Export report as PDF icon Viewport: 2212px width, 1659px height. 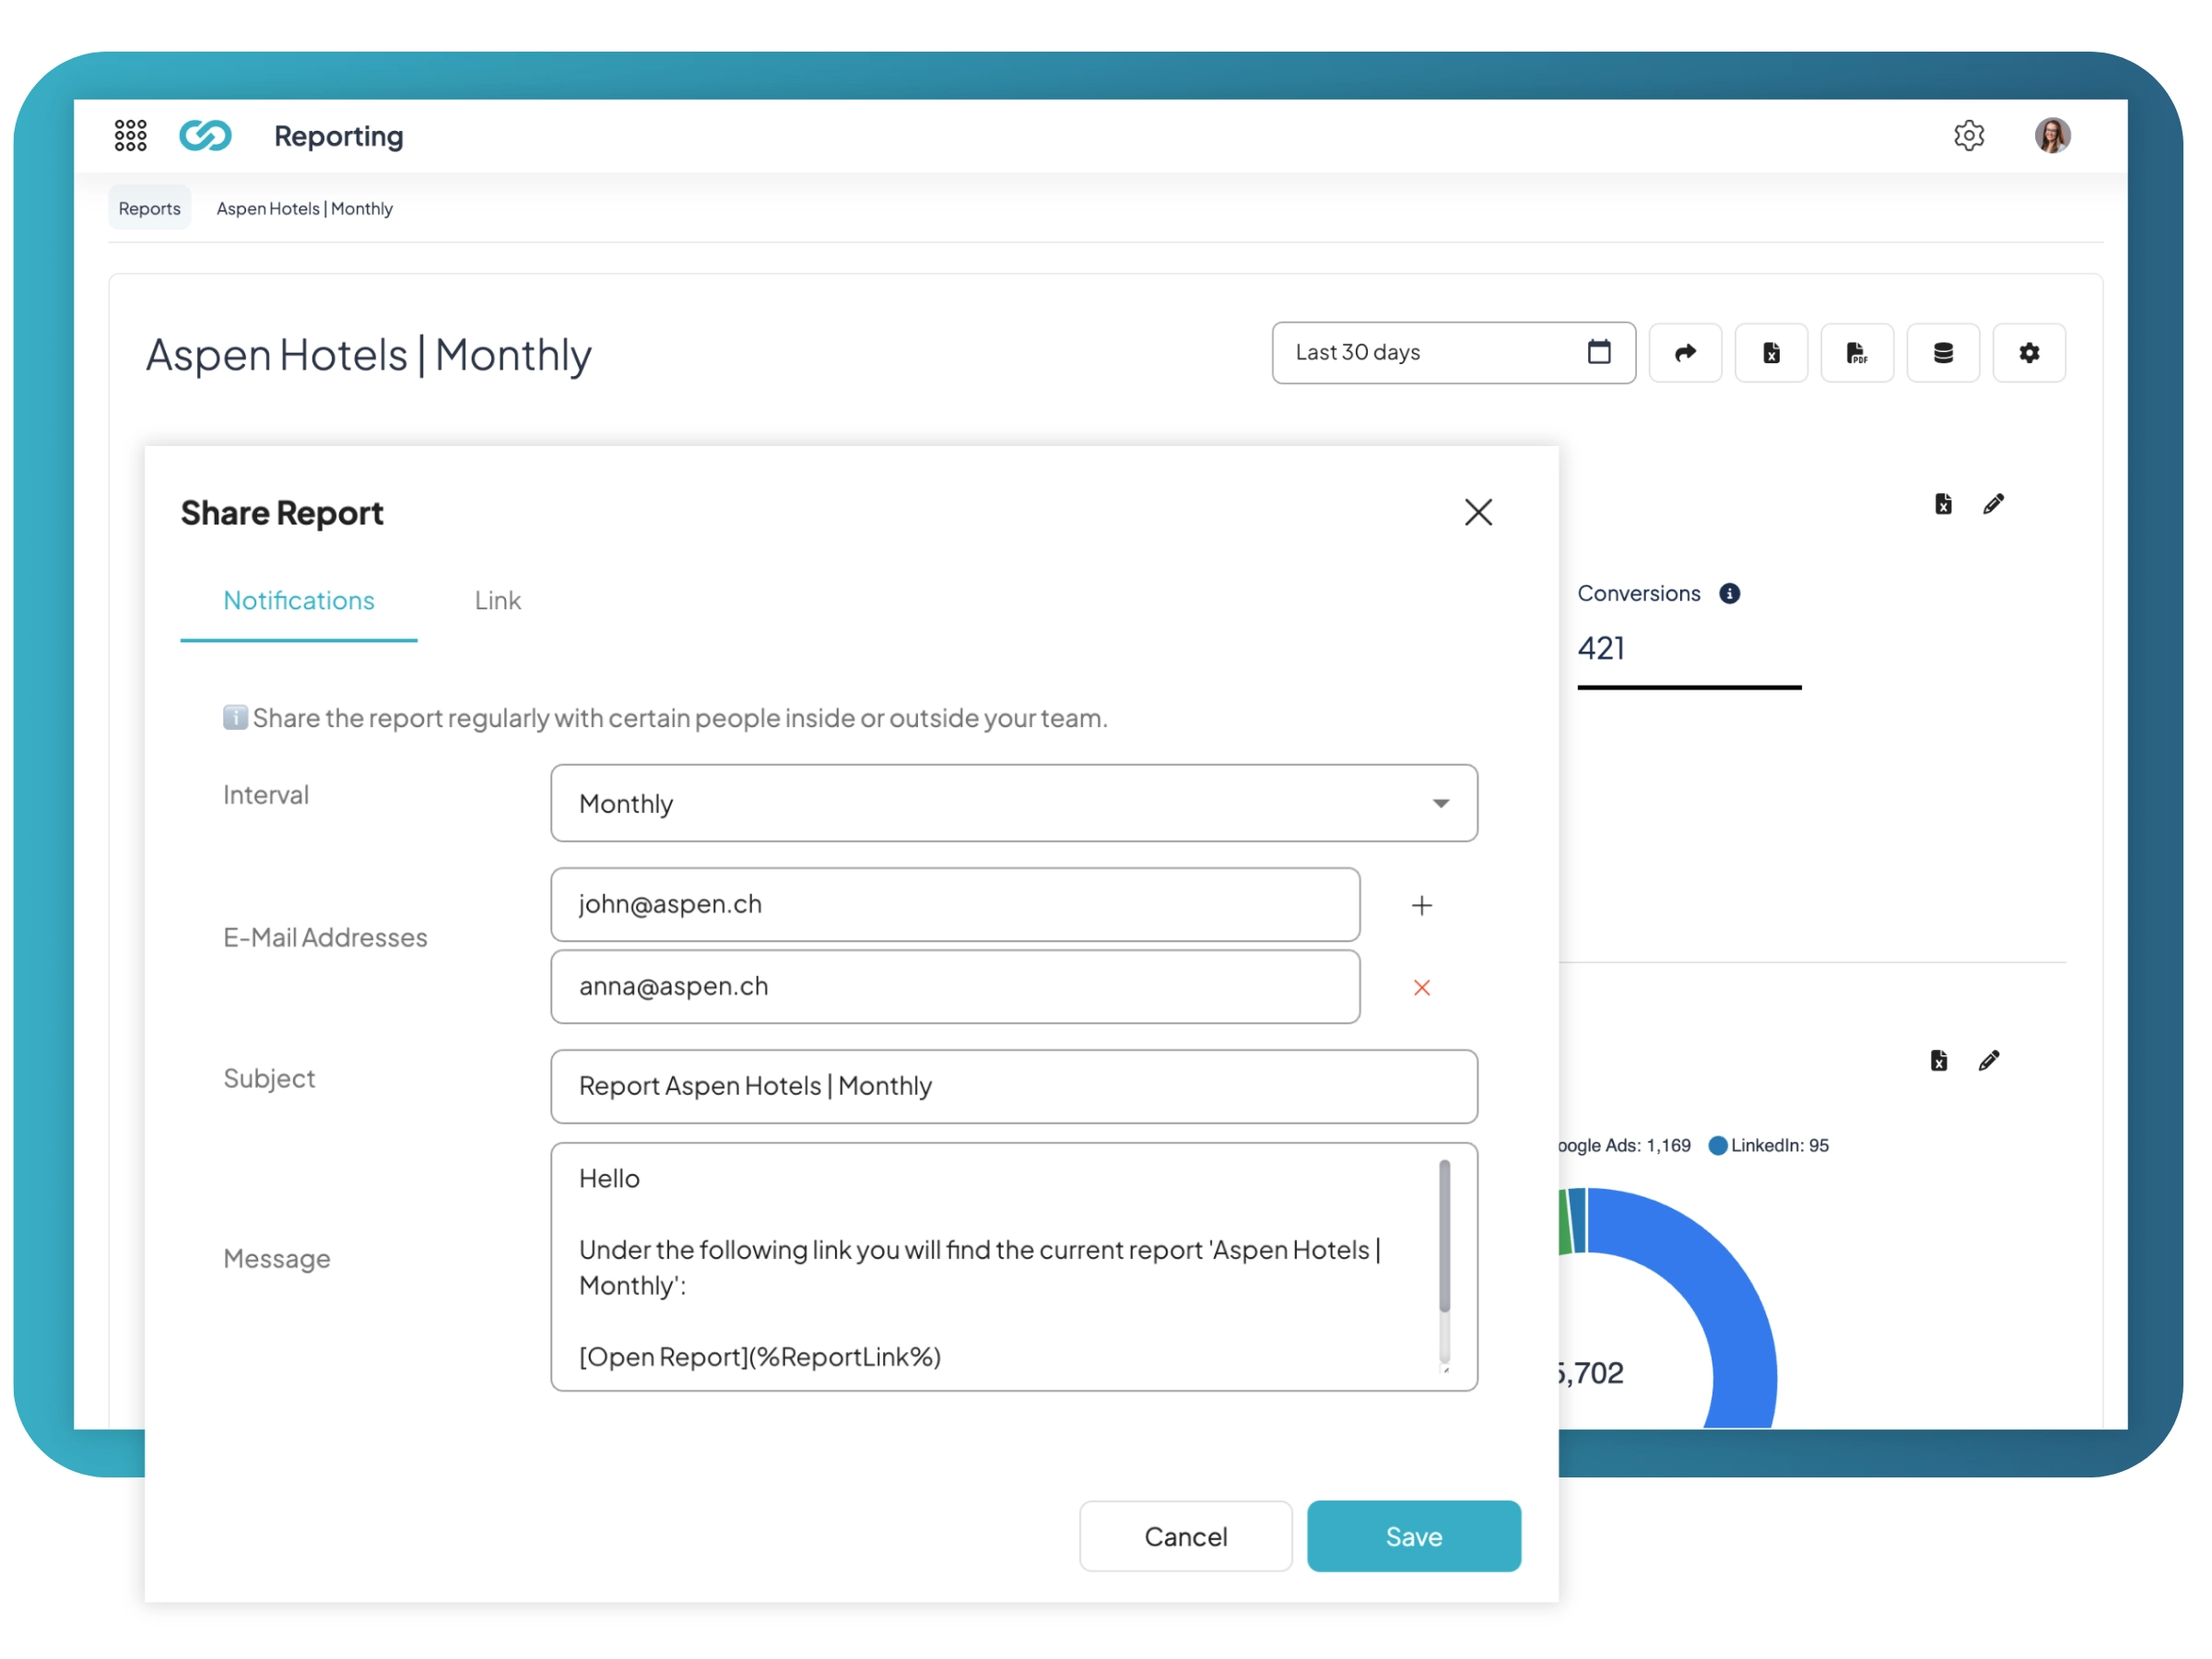pyautogui.click(x=1857, y=353)
